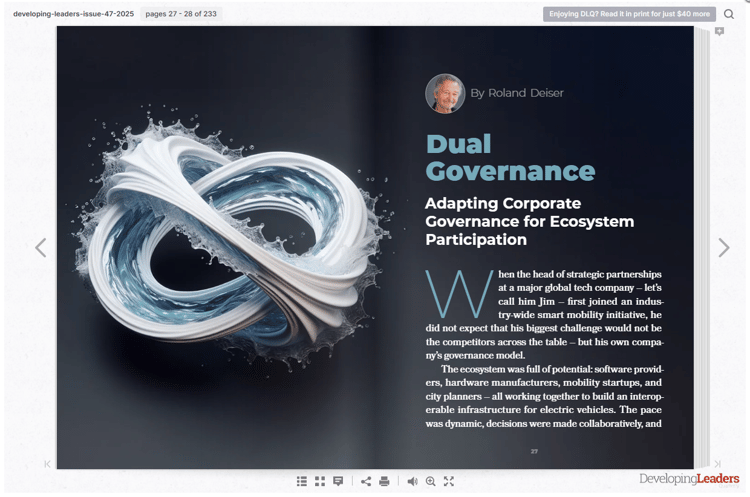Show page thumbnails grid view
This screenshot has width=750, height=497.
coord(320,481)
